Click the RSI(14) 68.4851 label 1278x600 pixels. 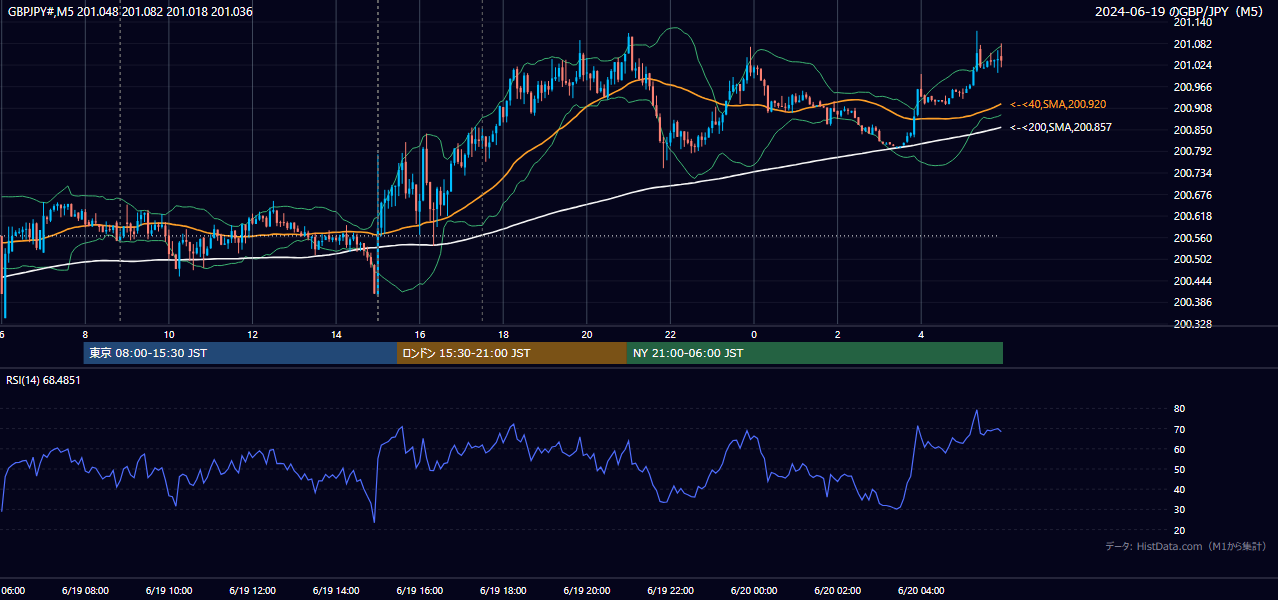tap(43, 380)
